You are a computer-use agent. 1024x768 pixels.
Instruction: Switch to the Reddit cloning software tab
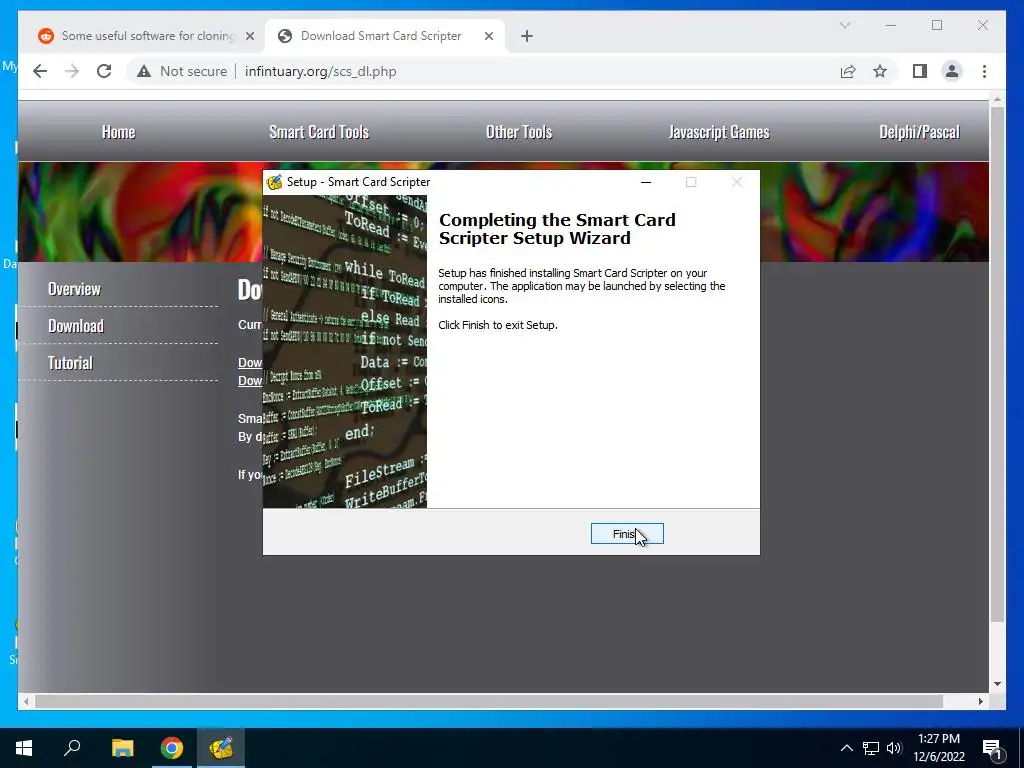148,36
